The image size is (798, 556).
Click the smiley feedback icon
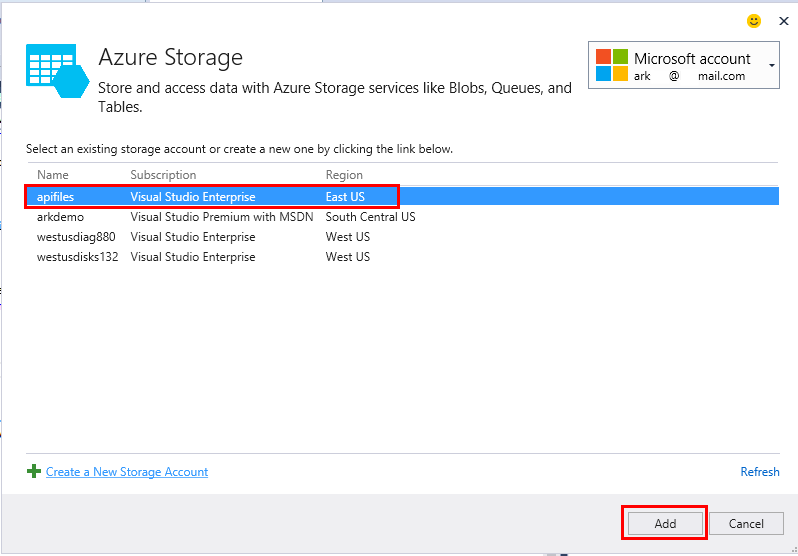[x=754, y=20]
